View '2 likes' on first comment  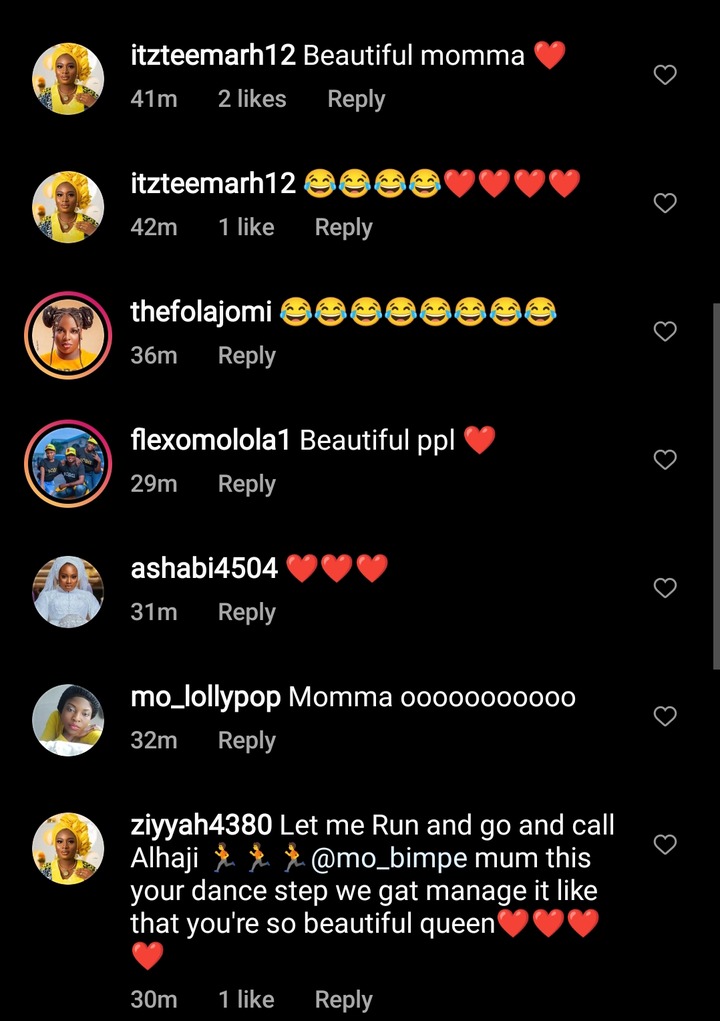pyautogui.click(x=252, y=100)
